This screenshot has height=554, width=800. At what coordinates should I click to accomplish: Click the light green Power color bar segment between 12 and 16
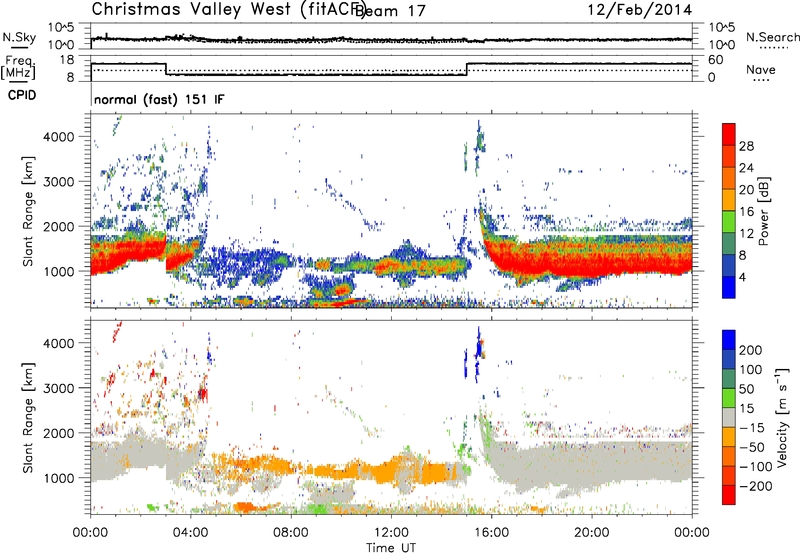(729, 222)
